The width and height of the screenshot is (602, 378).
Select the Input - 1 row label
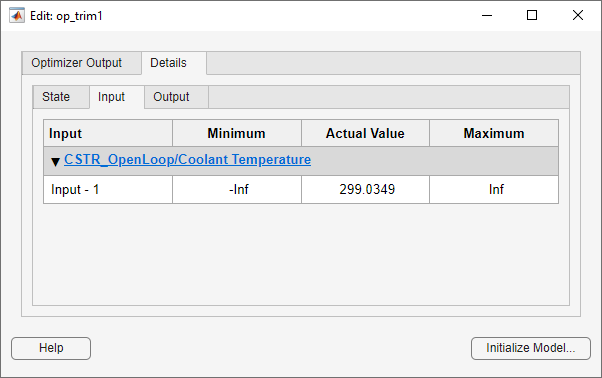[x=108, y=190]
